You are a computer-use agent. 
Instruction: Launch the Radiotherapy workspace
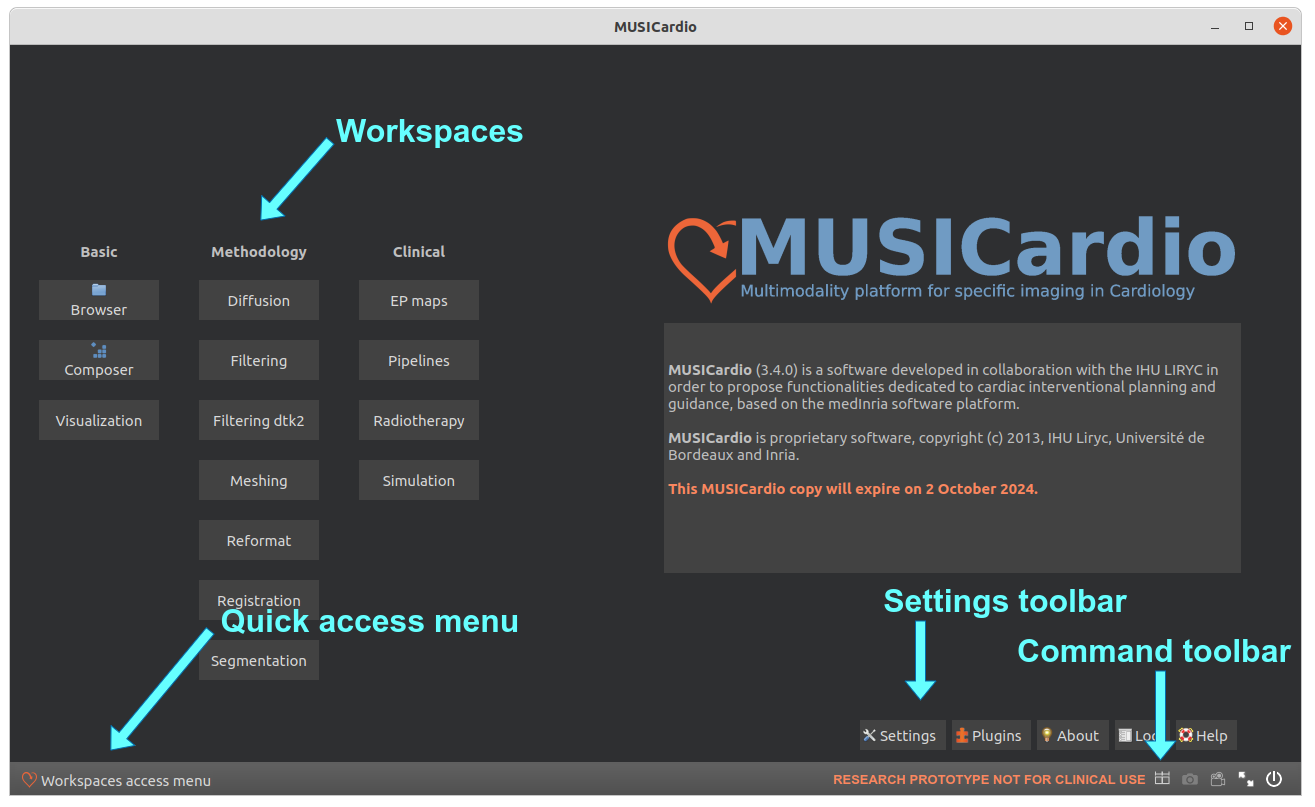click(419, 420)
